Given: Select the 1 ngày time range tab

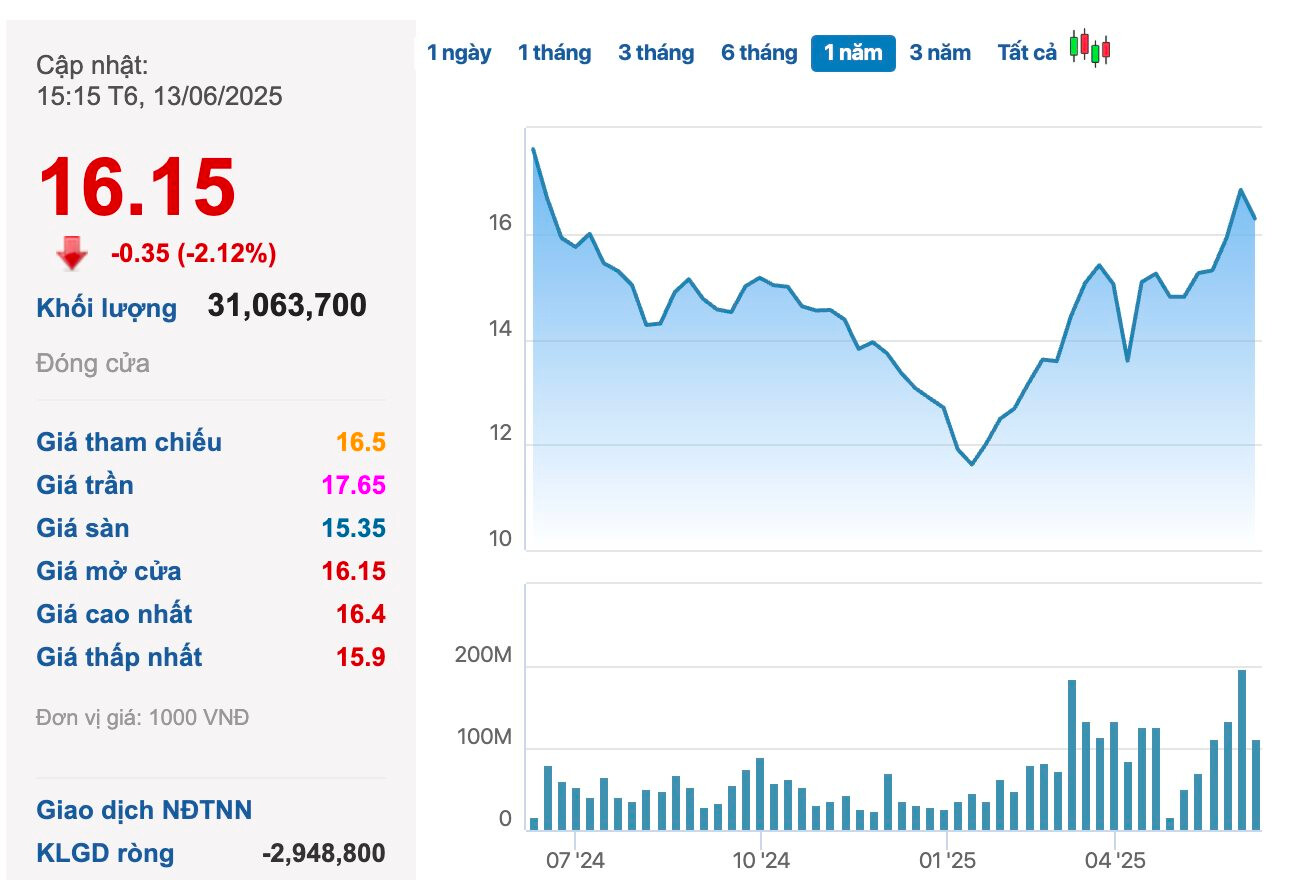Looking at the screenshot, I should 459,53.
